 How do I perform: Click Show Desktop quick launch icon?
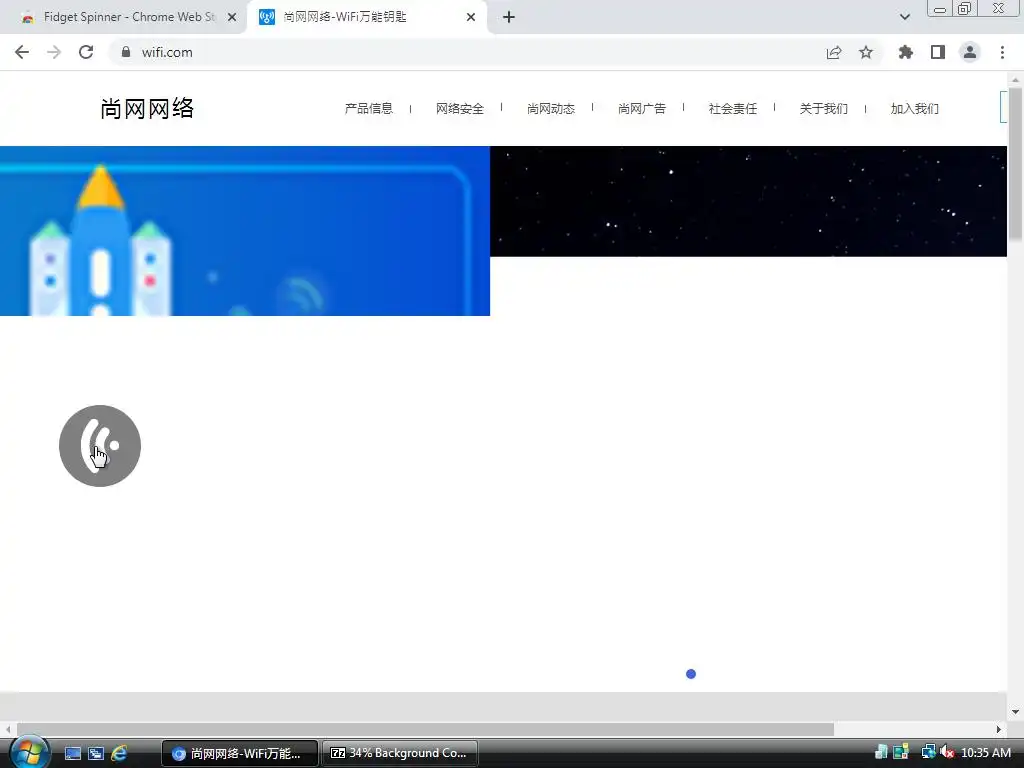(x=73, y=753)
